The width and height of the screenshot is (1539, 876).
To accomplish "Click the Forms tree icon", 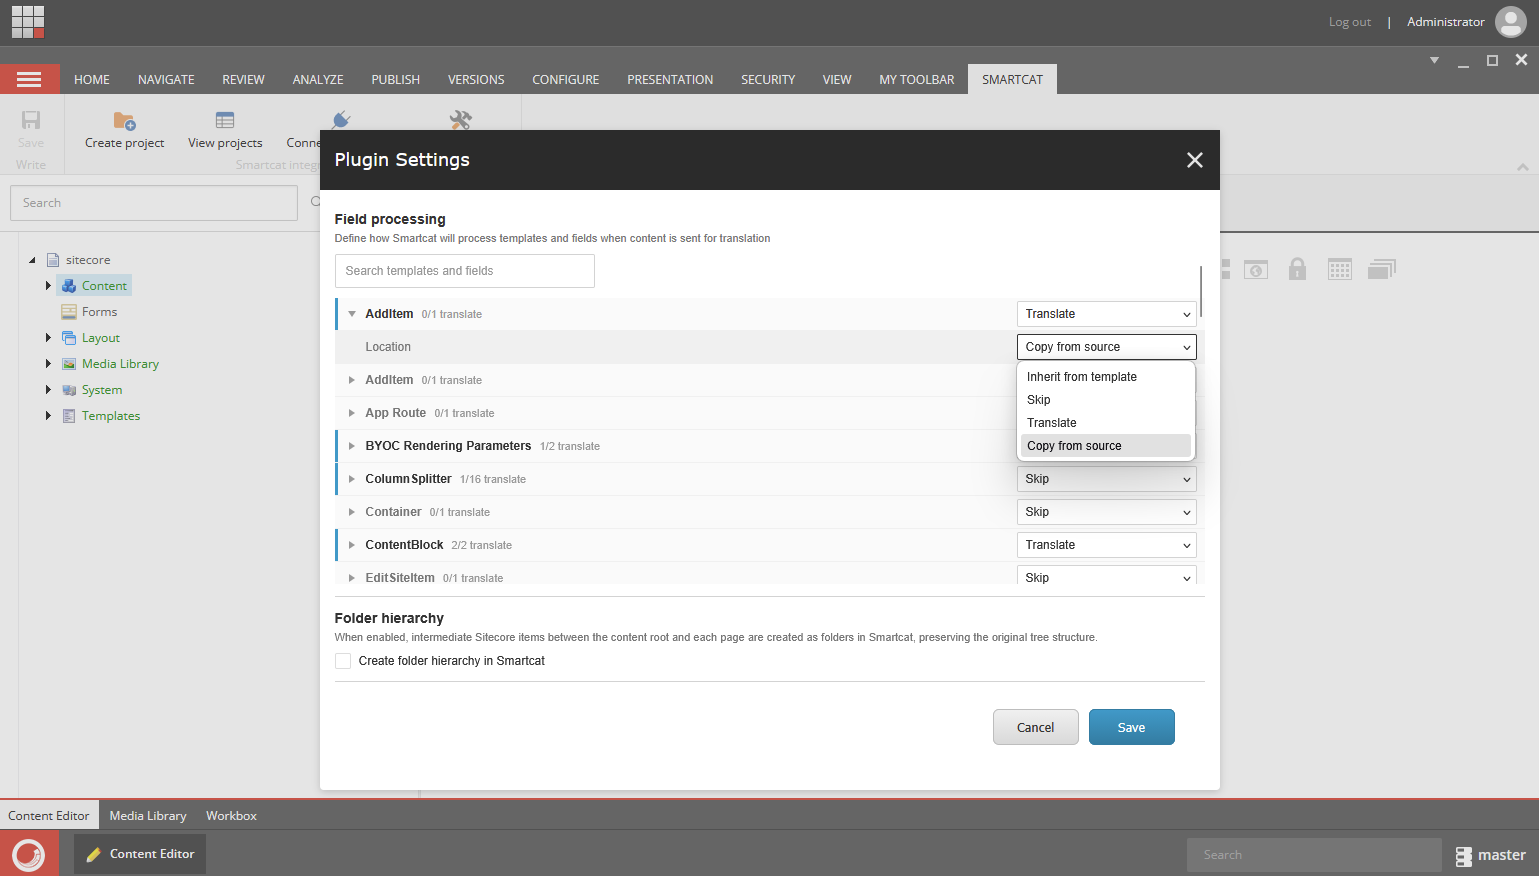I will (x=69, y=312).
